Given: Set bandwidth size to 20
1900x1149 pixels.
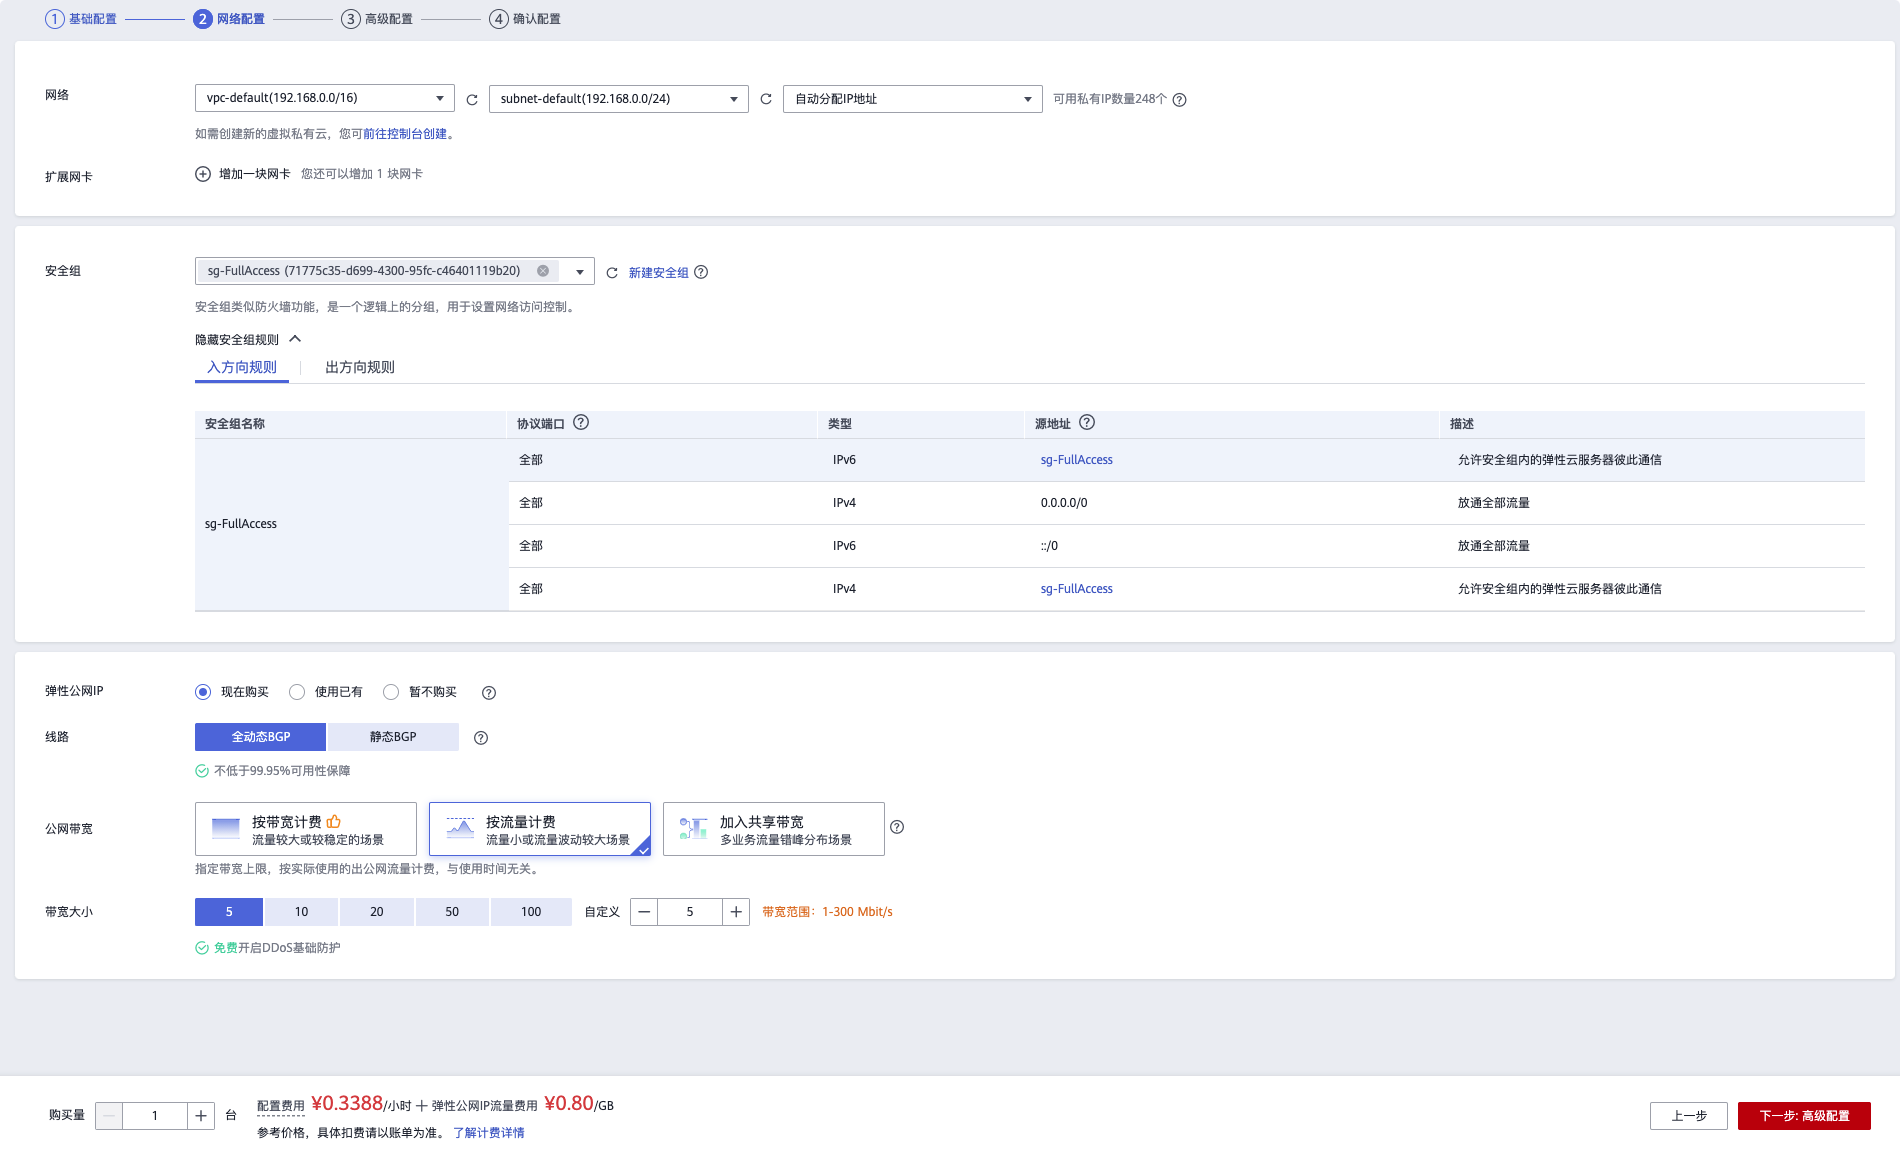Looking at the screenshot, I should (x=377, y=912).
